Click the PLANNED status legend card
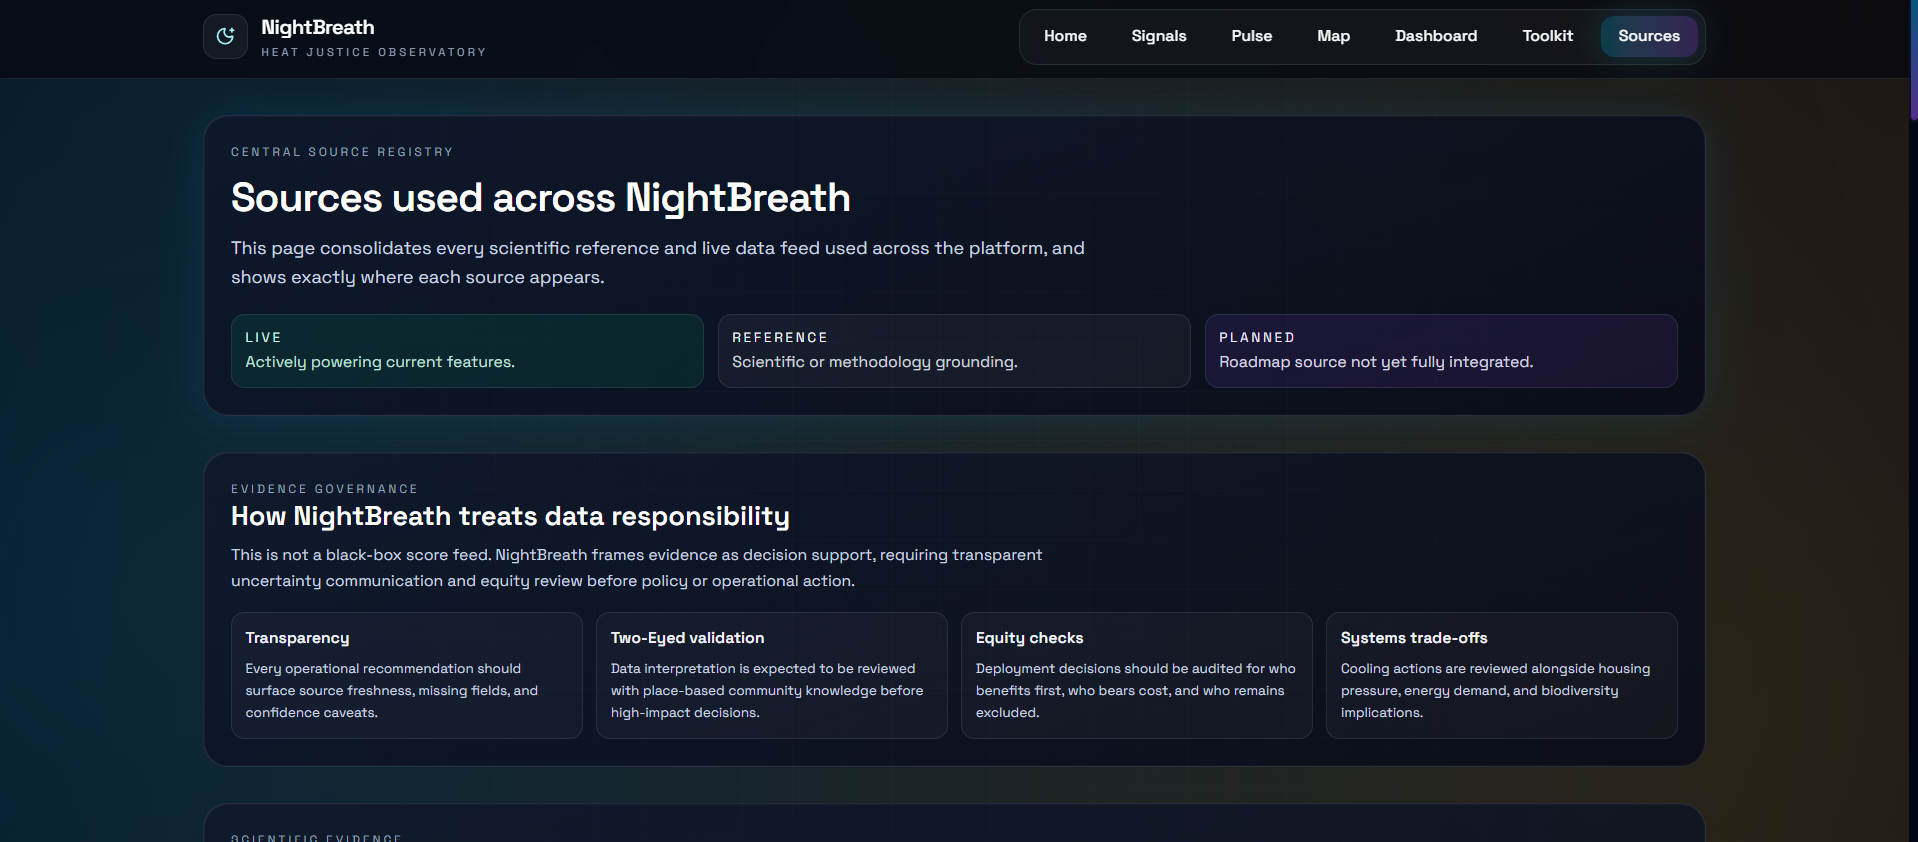The width and height of the screenshot is (1918, 842). (x=1441, y=351)
